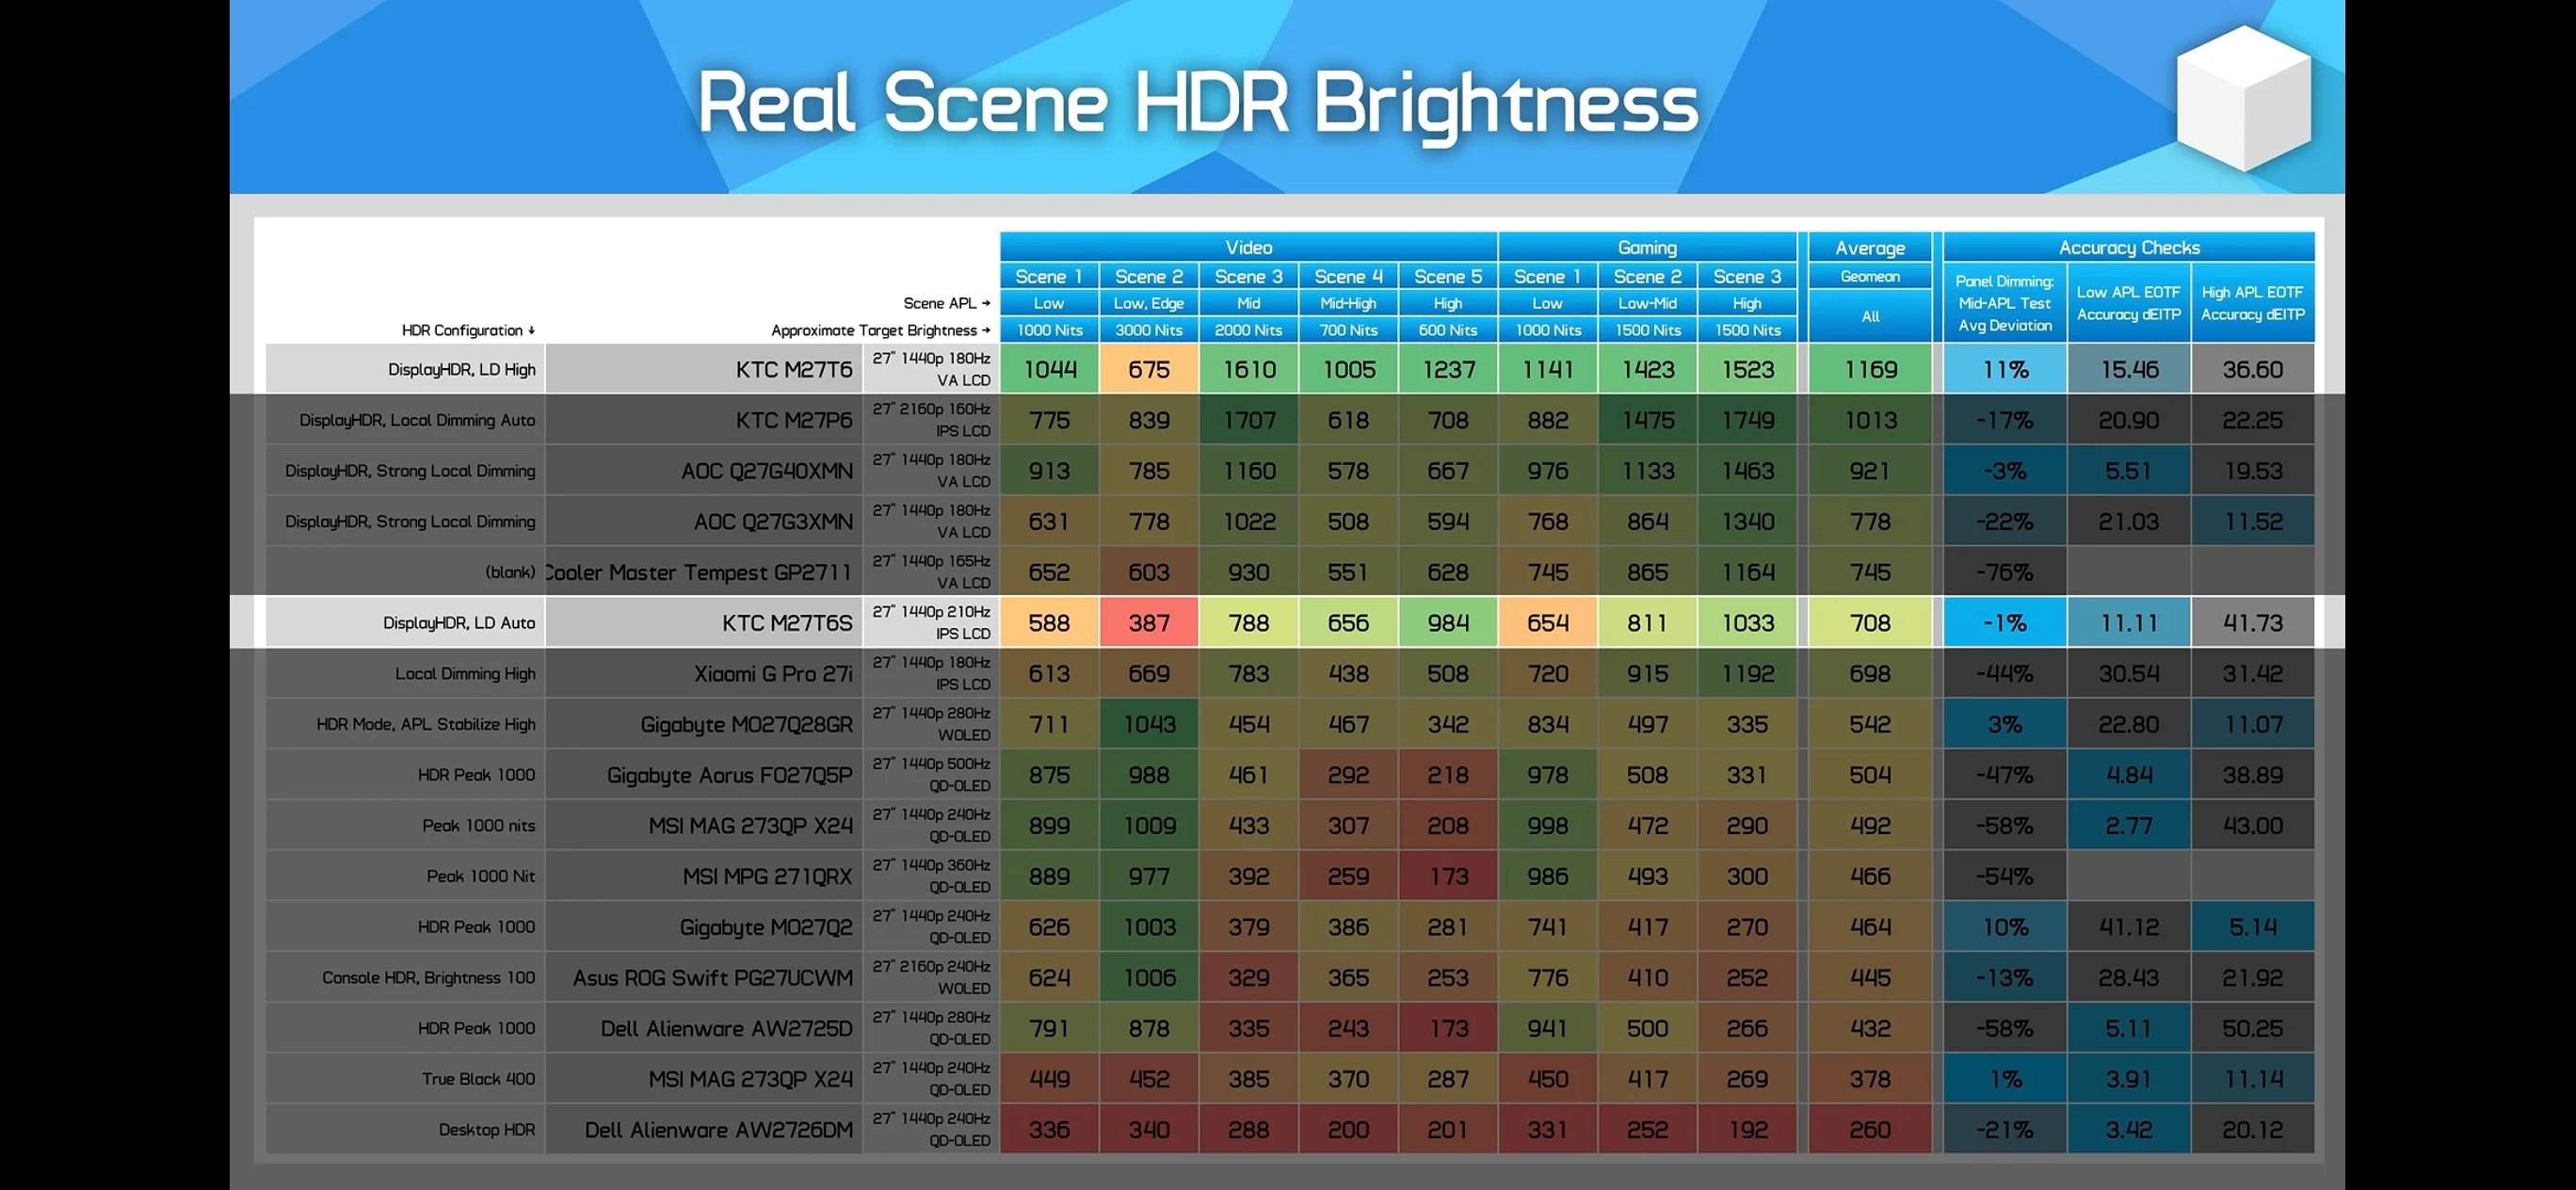Select the "1009" value in the Peak 1000 nits row
Viewport: 2576px width, 1190px height.
1148,826
